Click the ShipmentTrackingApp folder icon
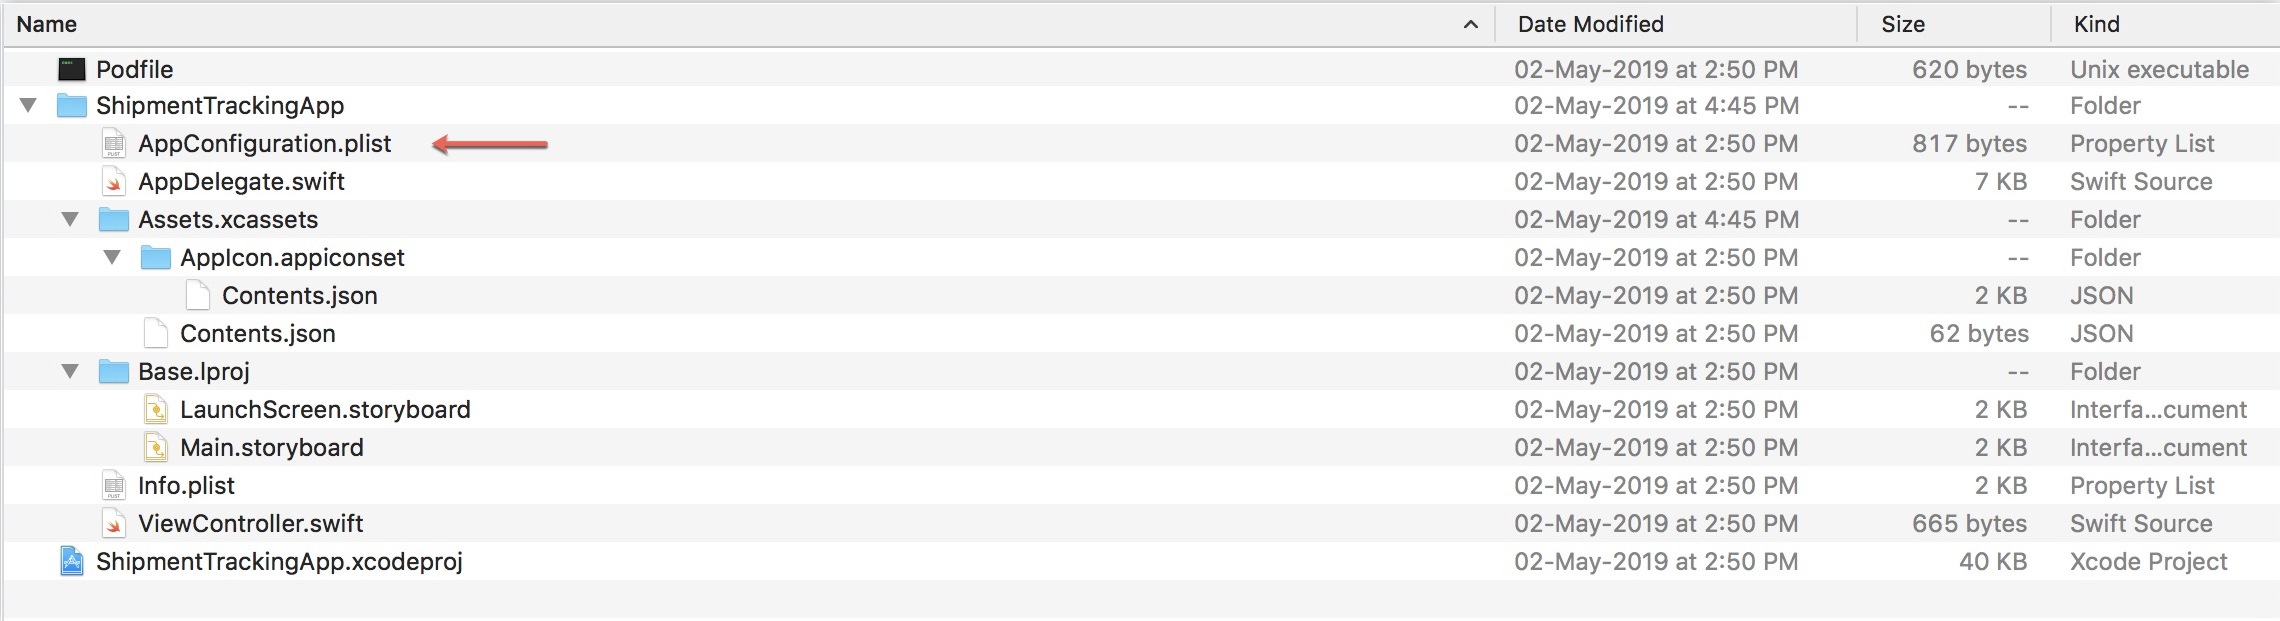Viewport: 2280px width, 621px height. (x=71, y=106)
